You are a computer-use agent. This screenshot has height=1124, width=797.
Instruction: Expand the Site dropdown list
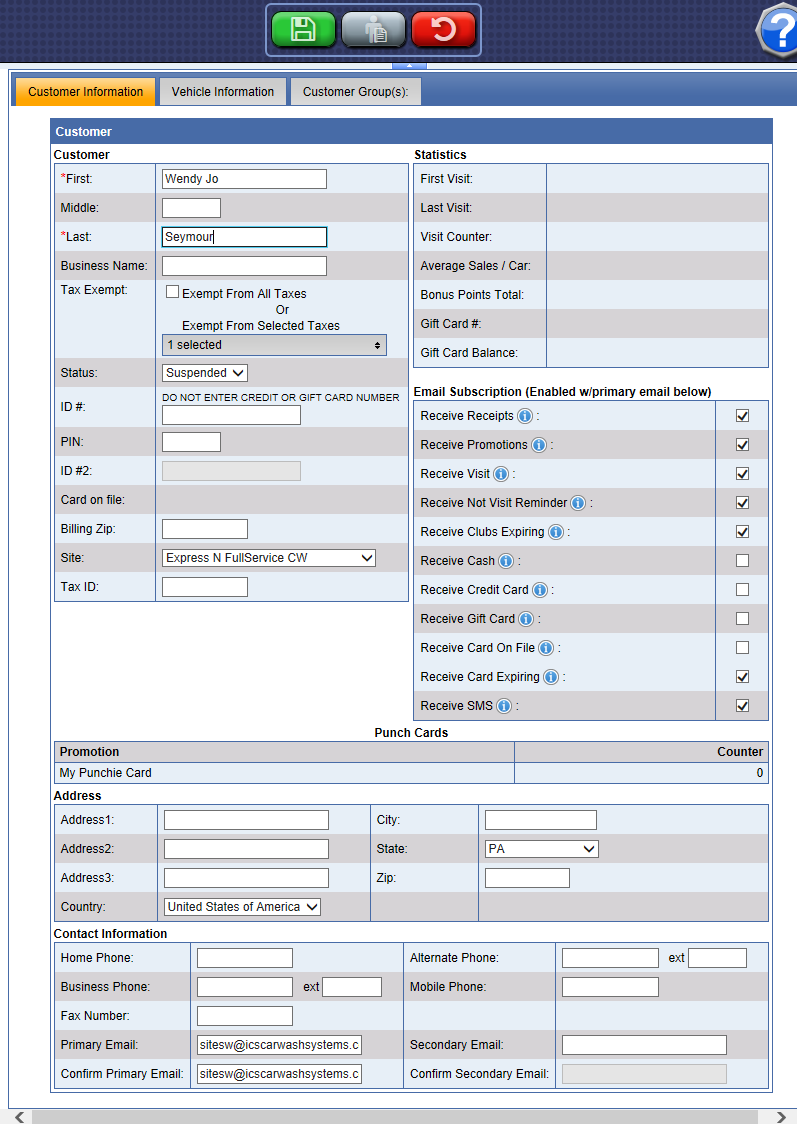[269, 558]
